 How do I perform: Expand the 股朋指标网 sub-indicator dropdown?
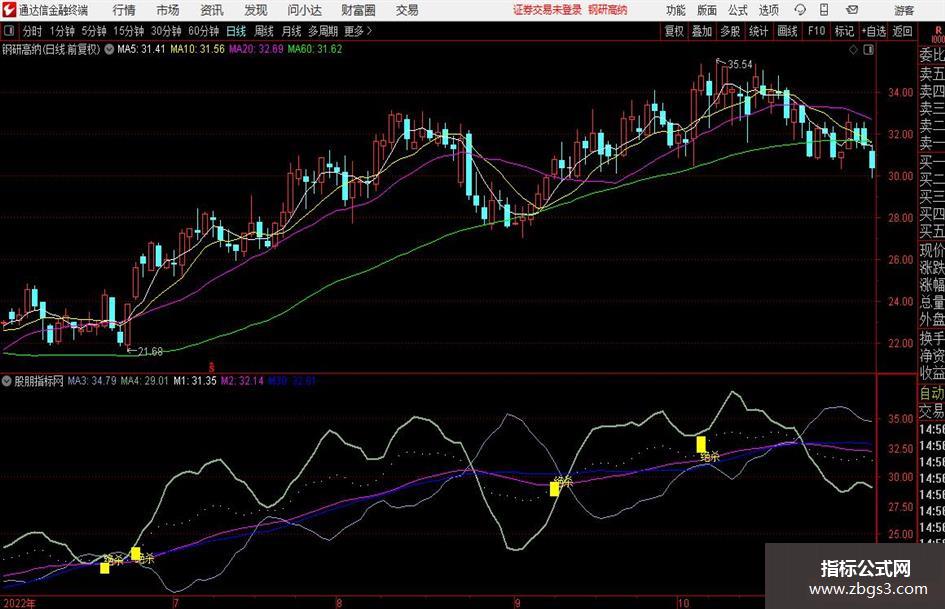[x=7, y=381]
